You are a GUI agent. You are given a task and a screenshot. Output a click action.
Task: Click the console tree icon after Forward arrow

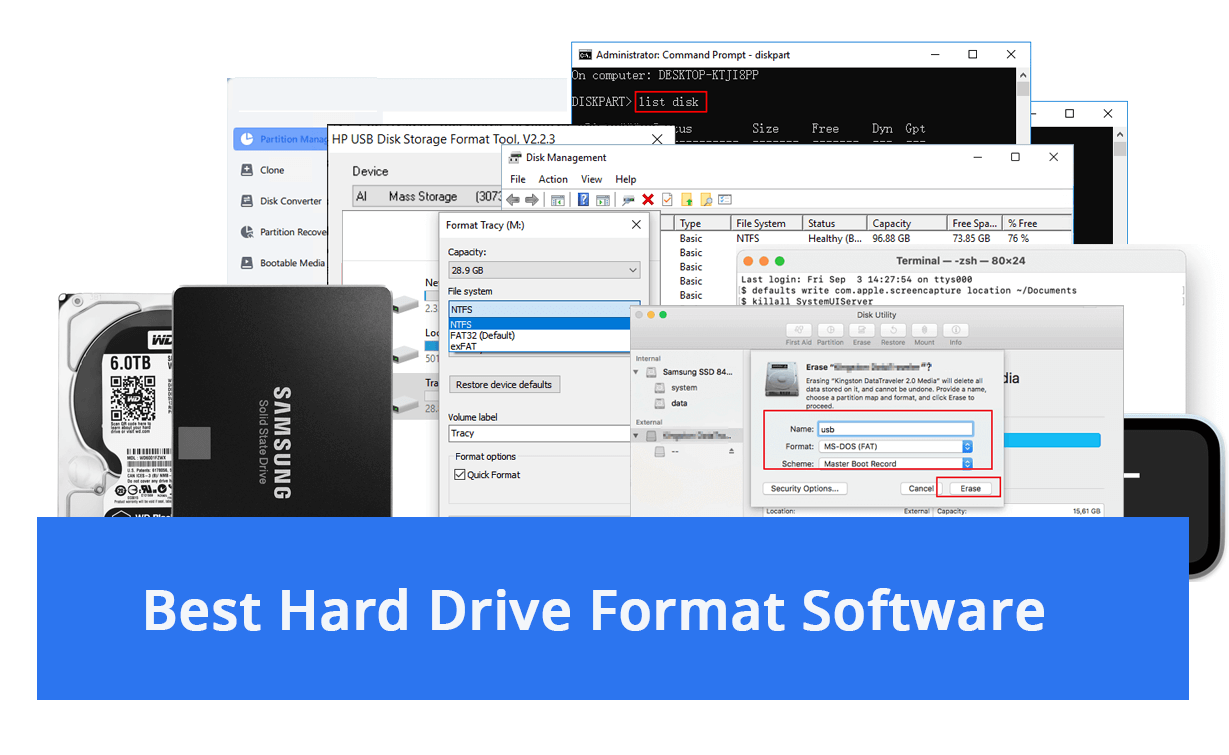(x=558, y=200)
